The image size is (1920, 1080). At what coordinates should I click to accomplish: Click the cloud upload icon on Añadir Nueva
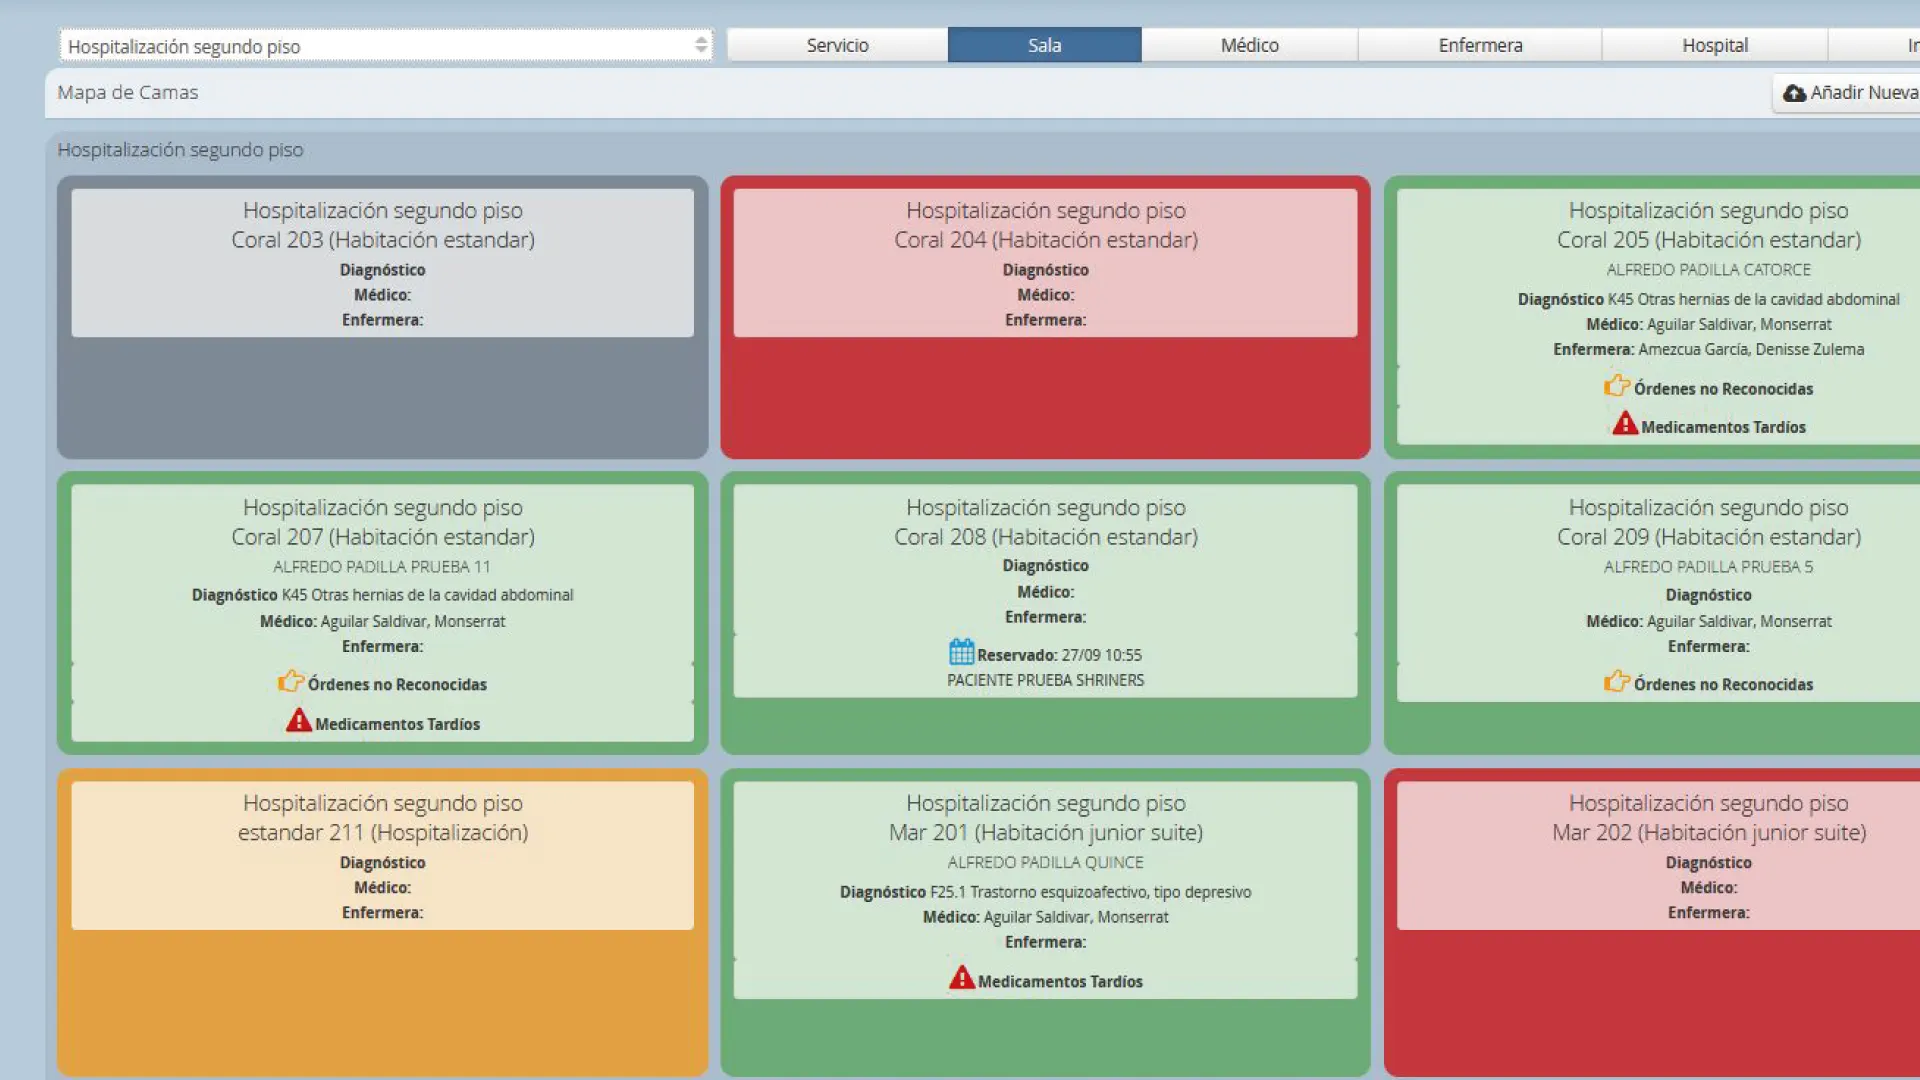(x=1794, y=93)
